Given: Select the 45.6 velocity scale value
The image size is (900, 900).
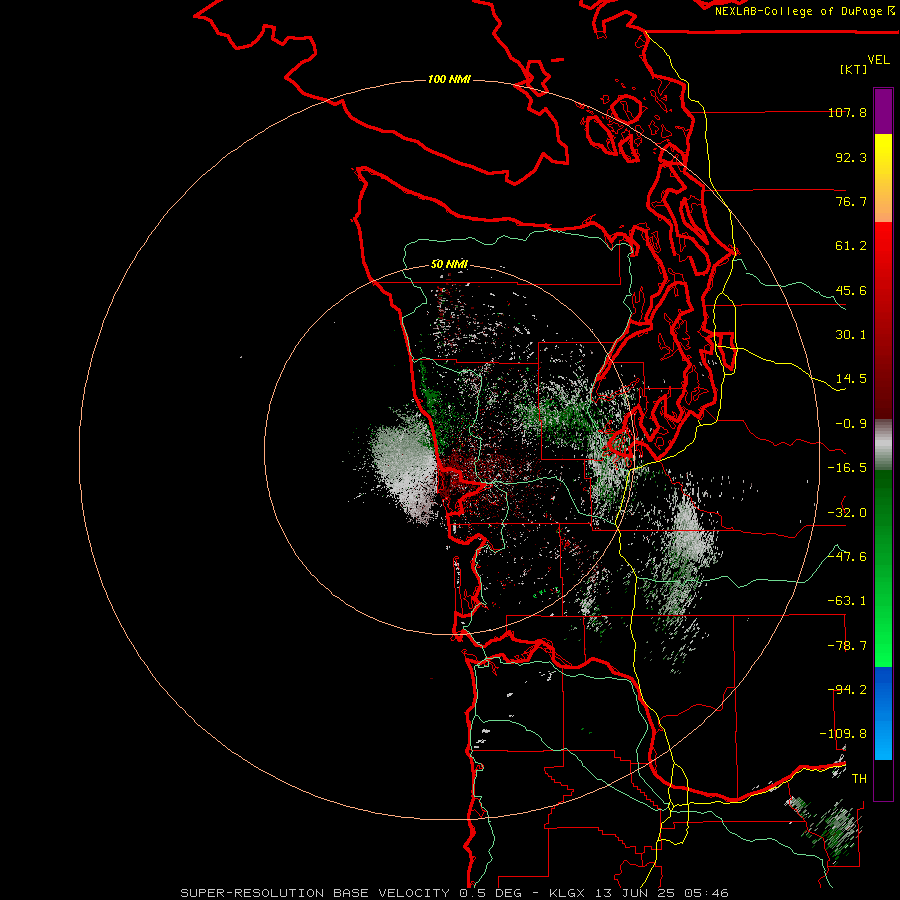Looking at the screenshot, I should [x=851, y=290].
